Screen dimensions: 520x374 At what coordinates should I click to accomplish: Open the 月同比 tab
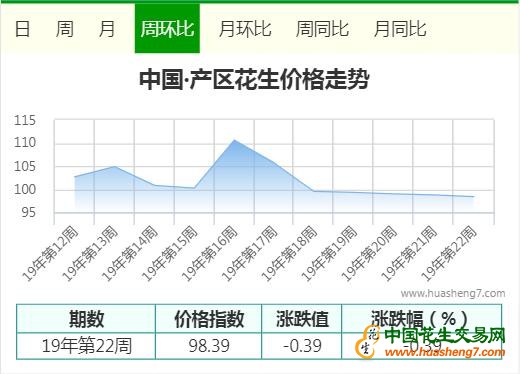[400, 29]
